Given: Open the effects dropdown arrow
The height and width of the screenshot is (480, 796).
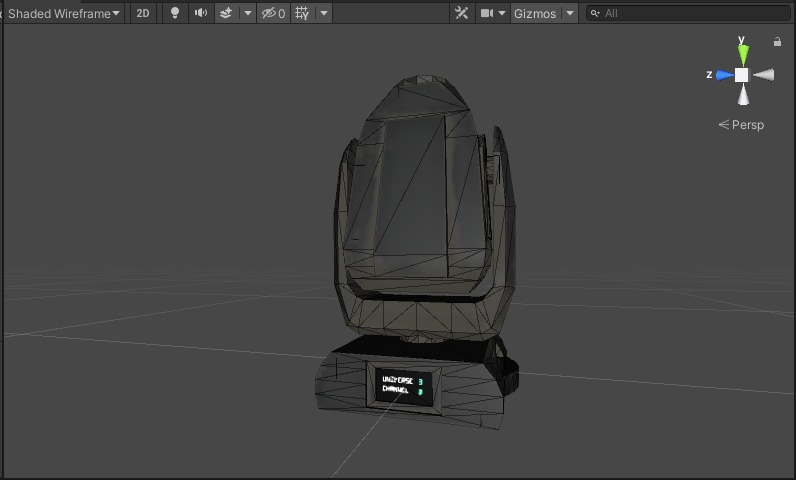Looking at the screenshot, I should click(248, 14).
